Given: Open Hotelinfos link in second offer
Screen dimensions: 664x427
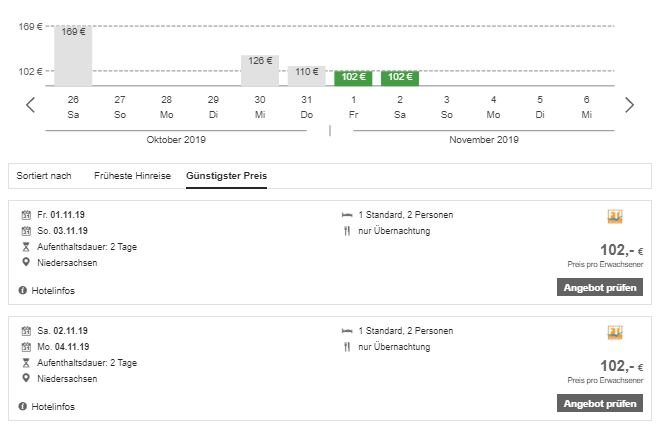Looking at the screenshot, I should pos(53,407).
